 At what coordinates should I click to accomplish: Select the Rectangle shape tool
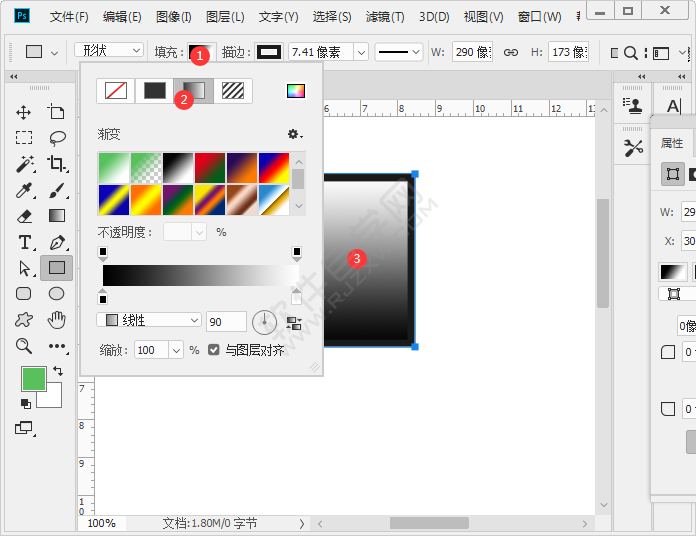tap(56, 268)
